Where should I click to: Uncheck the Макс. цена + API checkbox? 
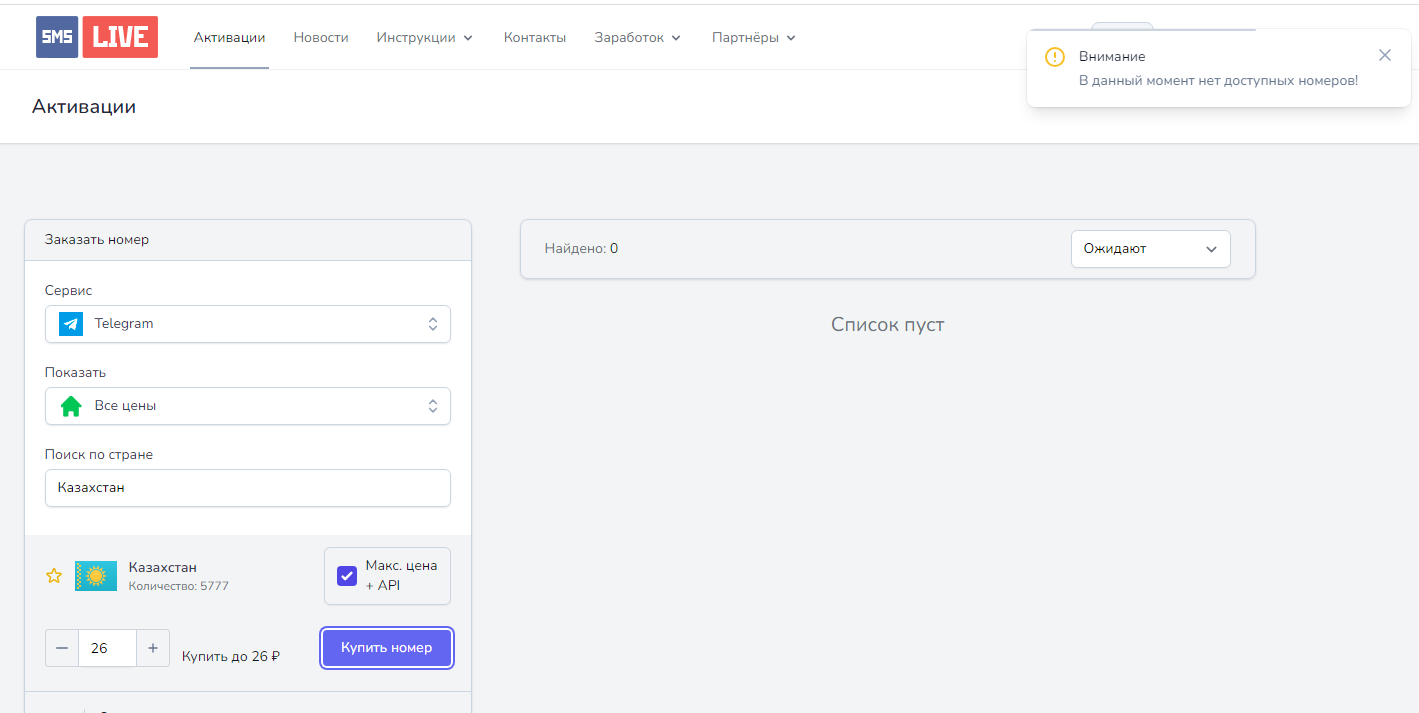346,575
